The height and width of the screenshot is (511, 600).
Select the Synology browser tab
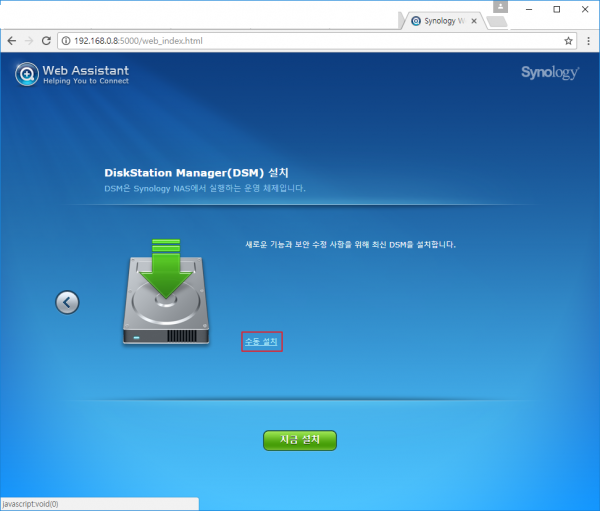(440, 20)
